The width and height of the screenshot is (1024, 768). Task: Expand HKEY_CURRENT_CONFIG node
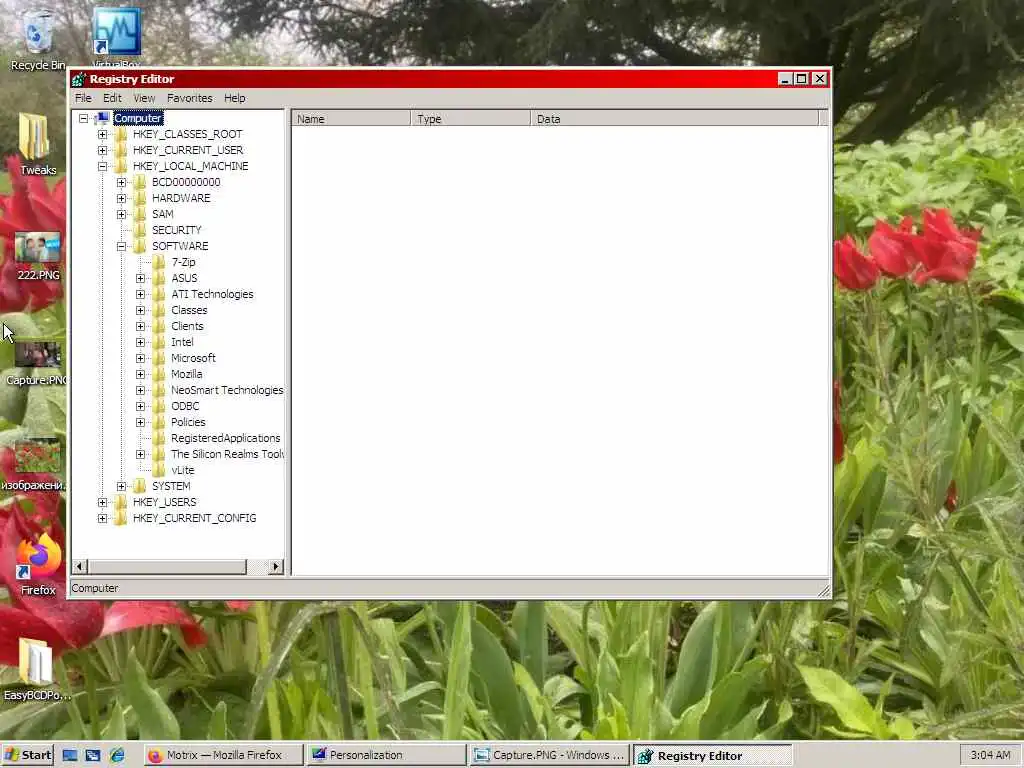tap(103, 519)
